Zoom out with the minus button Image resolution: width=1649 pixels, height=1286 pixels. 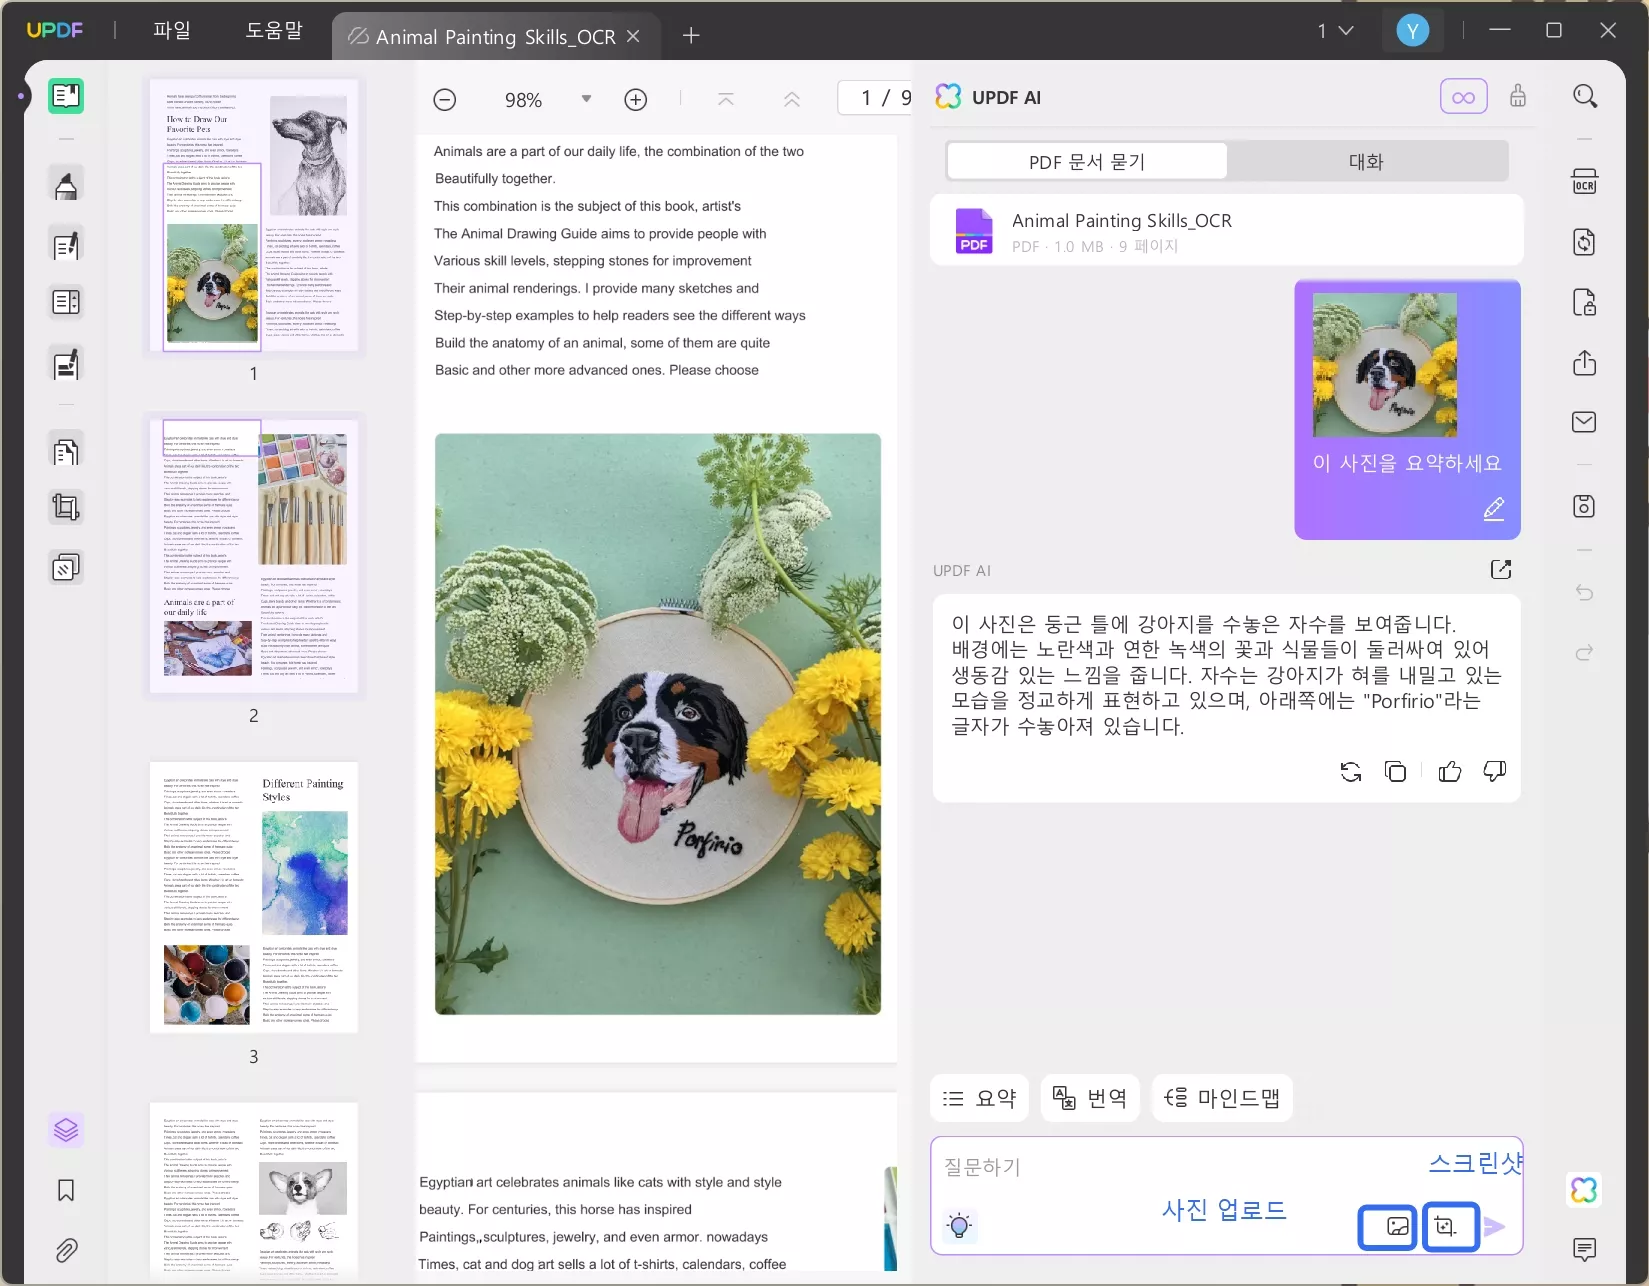click(445, 100)
